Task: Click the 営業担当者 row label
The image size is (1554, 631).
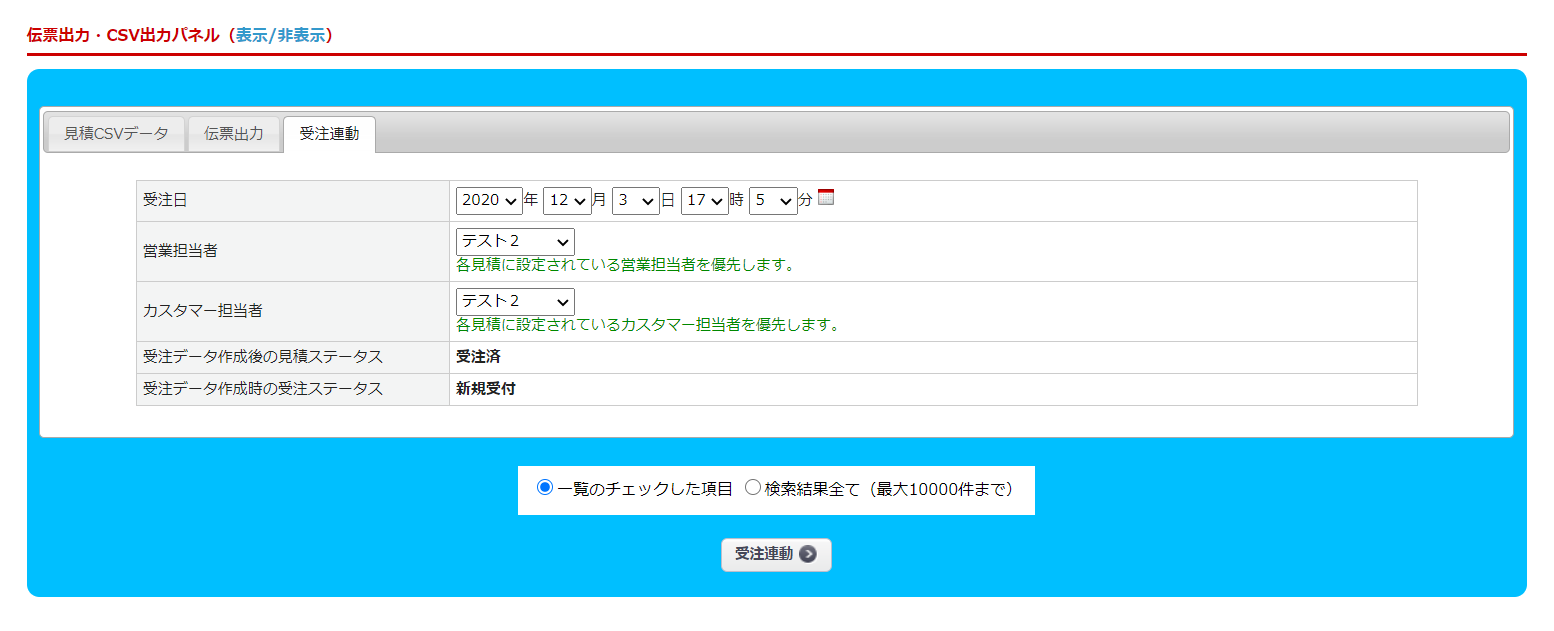Action: 180,251
